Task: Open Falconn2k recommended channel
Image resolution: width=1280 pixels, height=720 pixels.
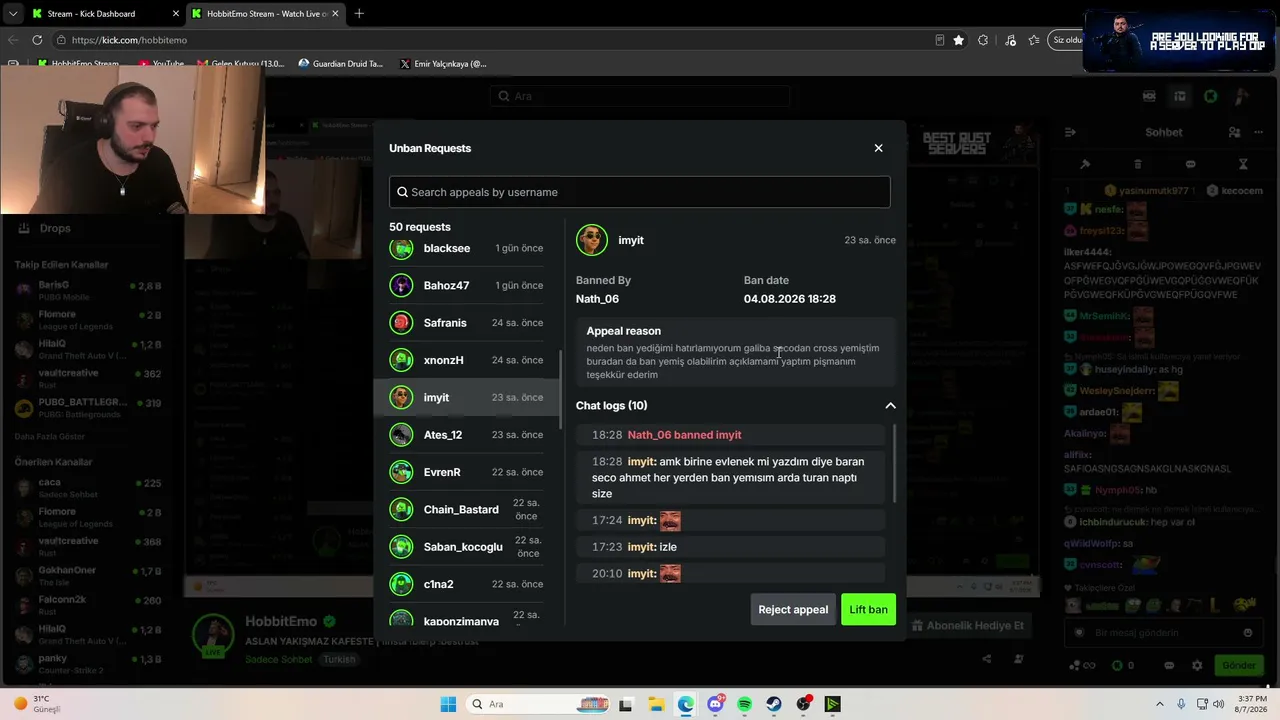Action: point(88,605)
